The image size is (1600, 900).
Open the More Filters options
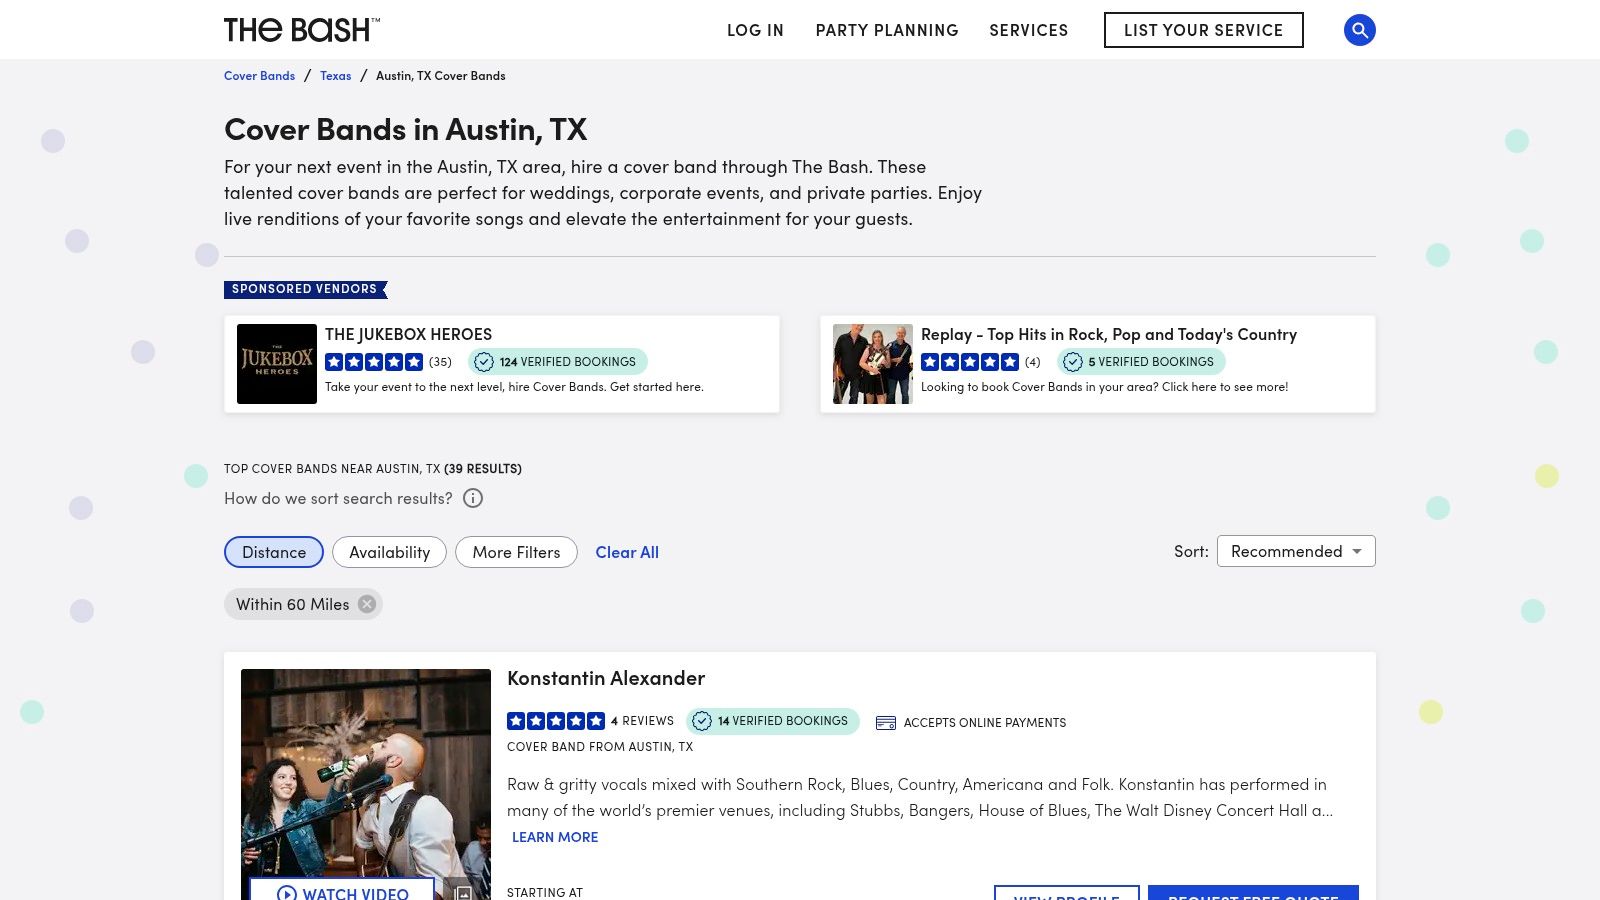(516, 552)
